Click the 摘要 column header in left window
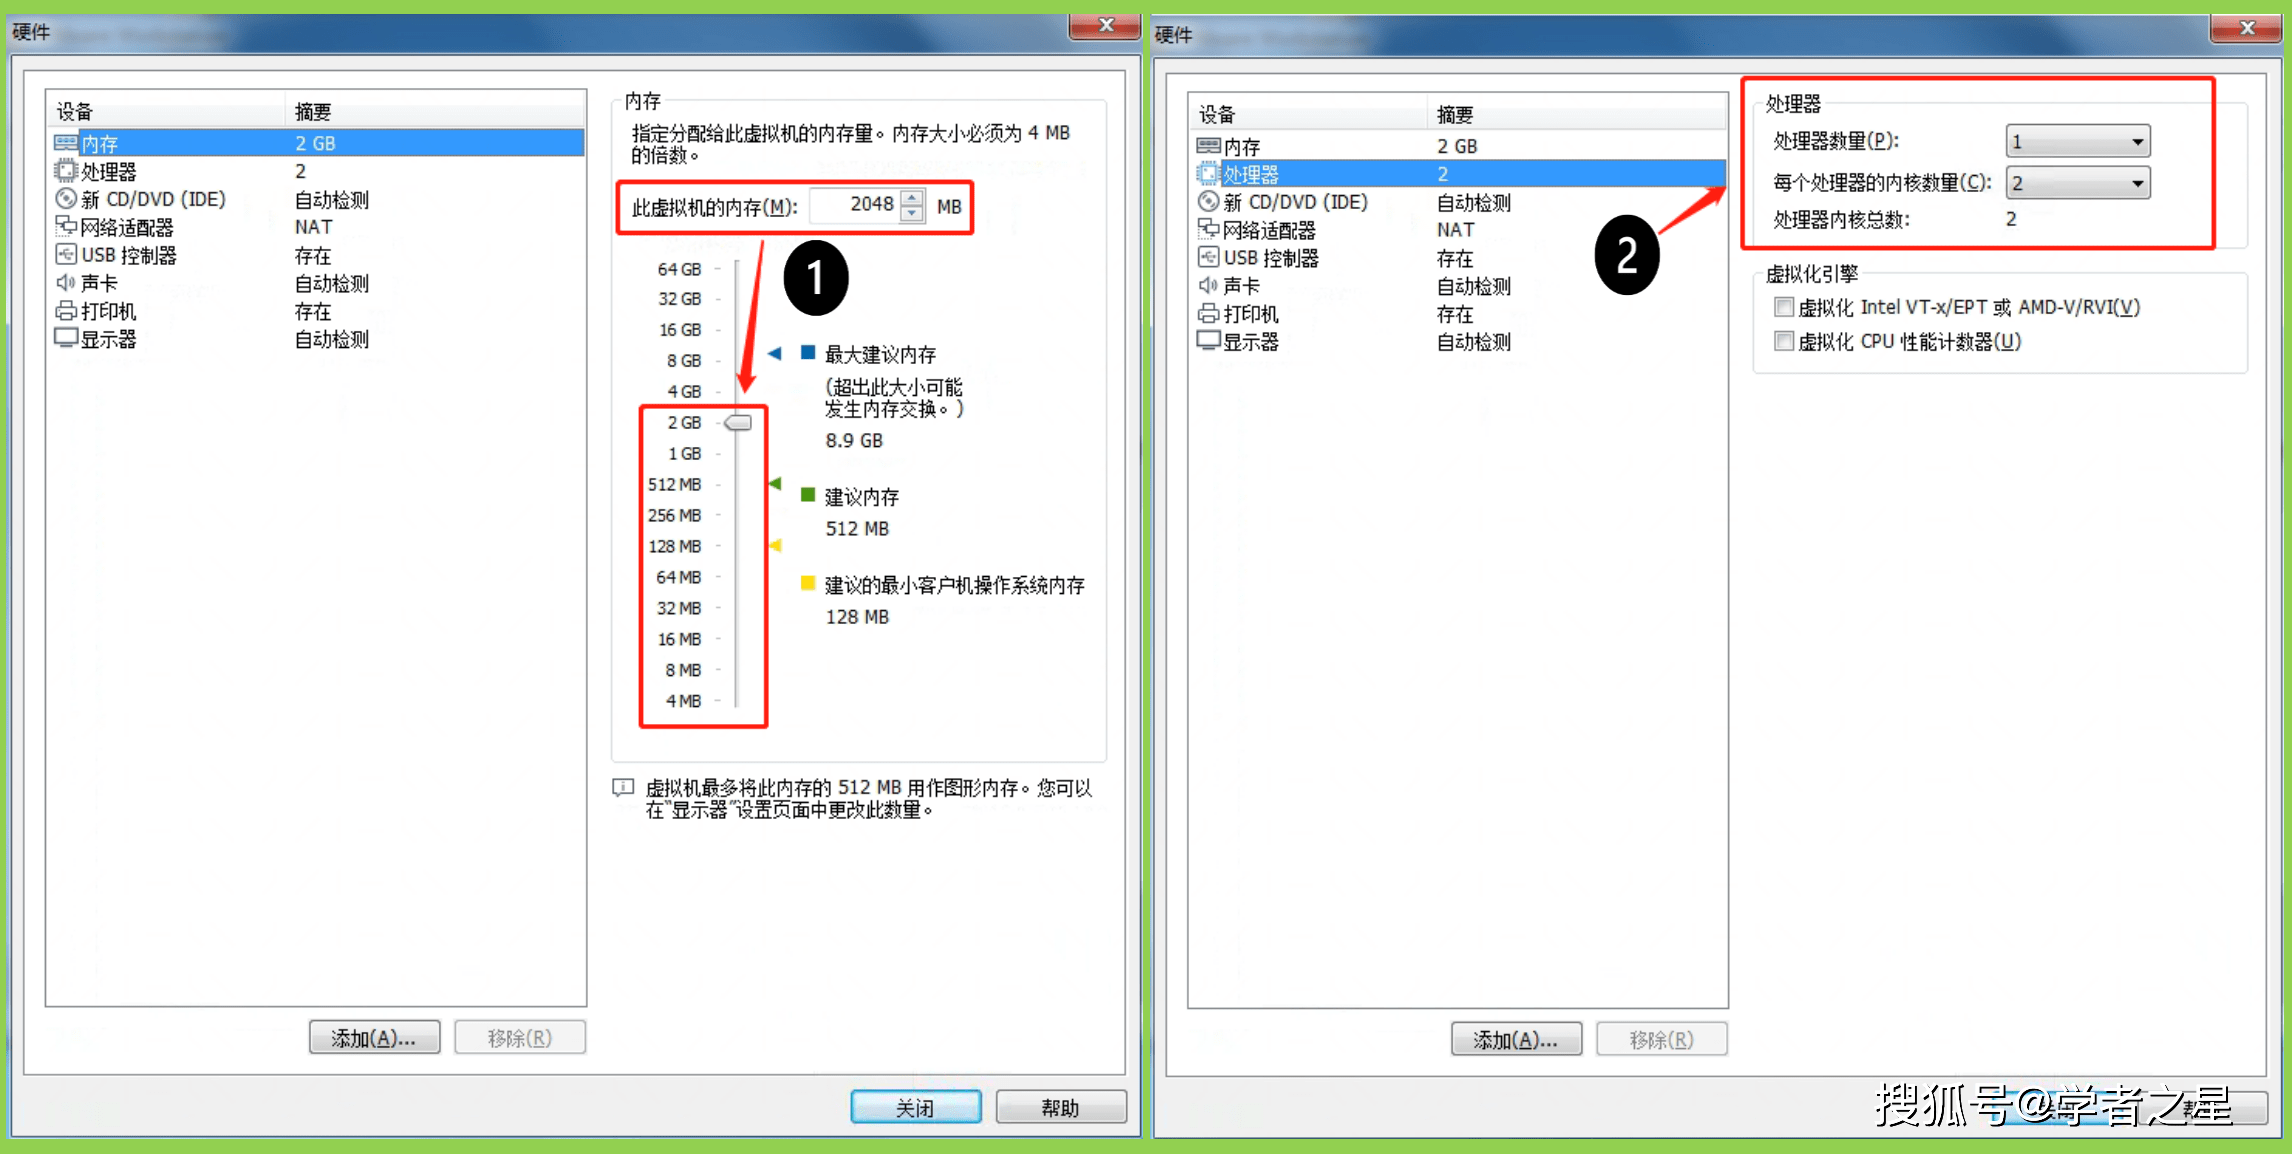The image size is (2292, 1154). pyautogui.click(x=436, y=111)
